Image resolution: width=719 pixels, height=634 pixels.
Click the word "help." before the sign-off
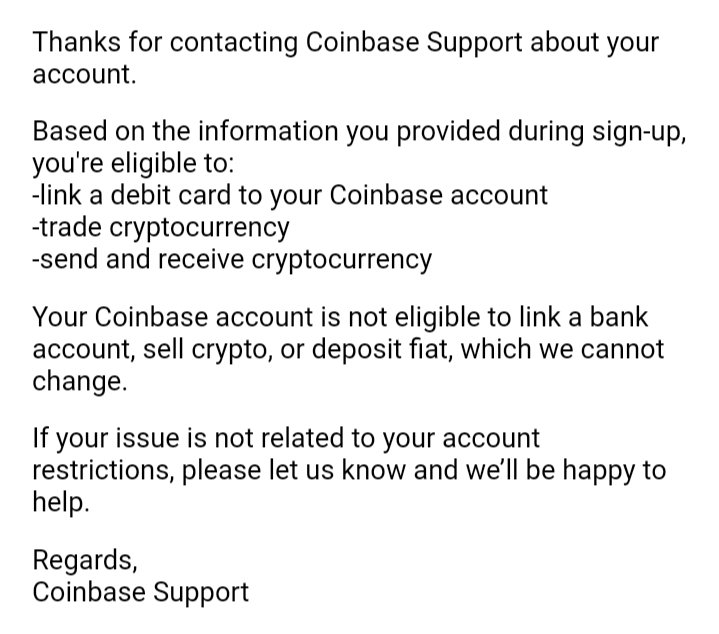coord(61,502)
